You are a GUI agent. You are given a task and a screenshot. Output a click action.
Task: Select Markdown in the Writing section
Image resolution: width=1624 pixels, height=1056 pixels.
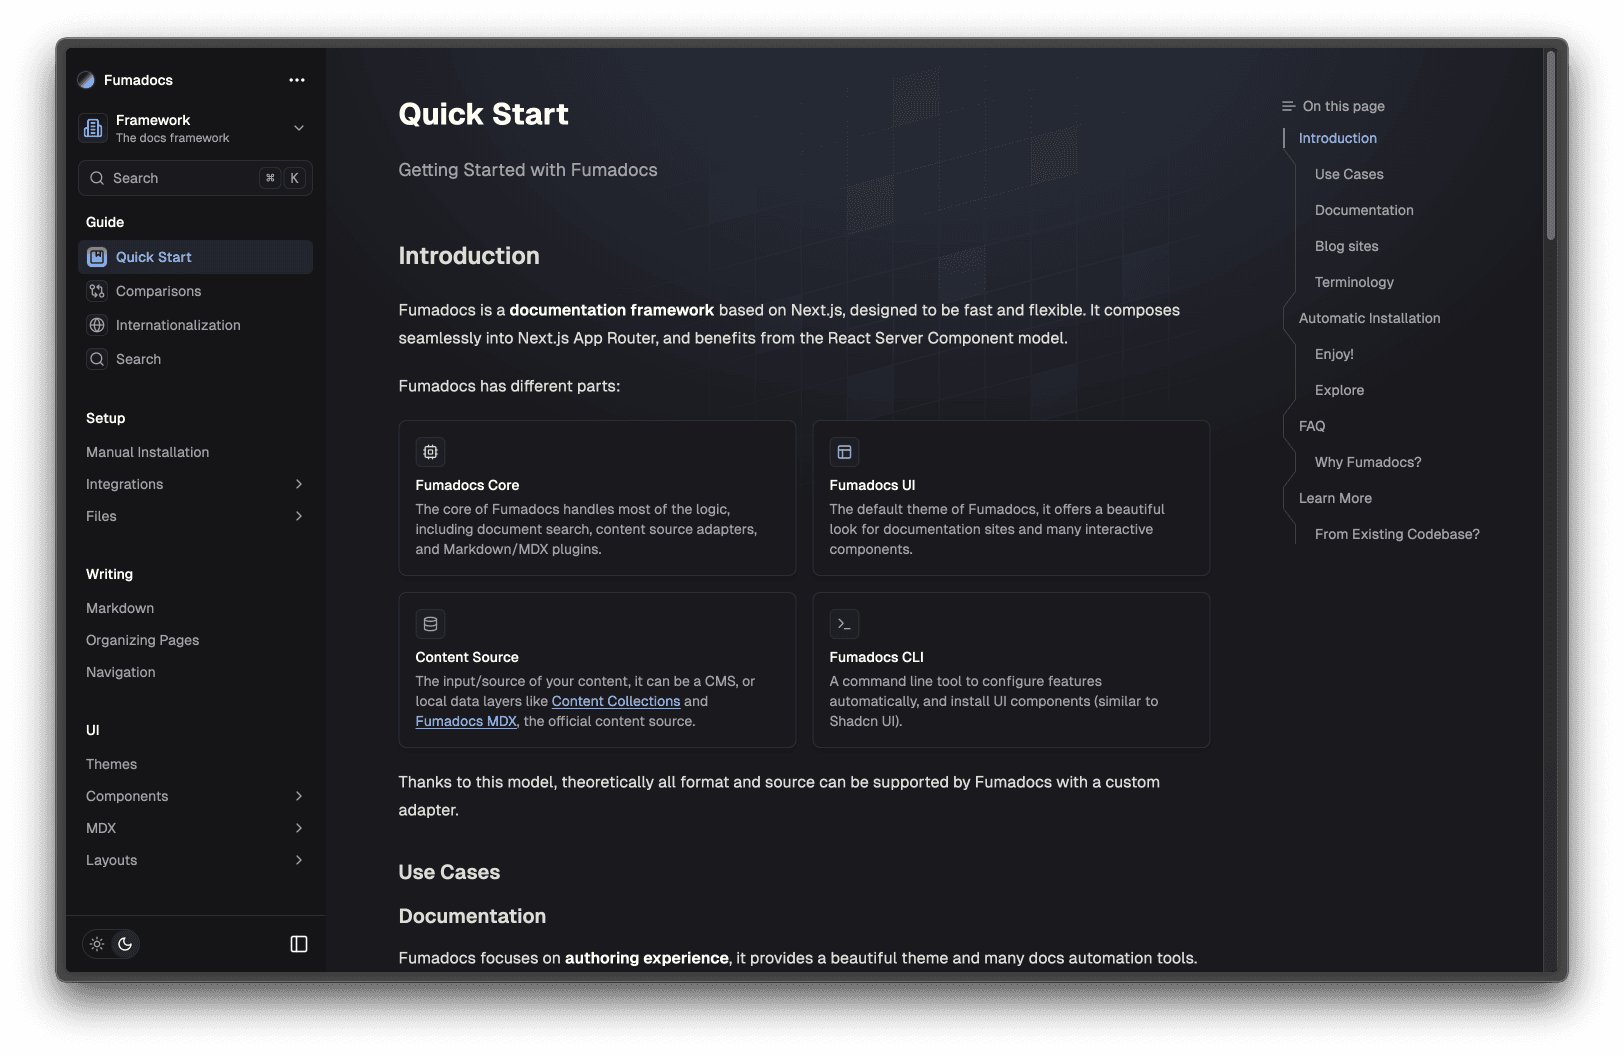click(x=120, y=608)
